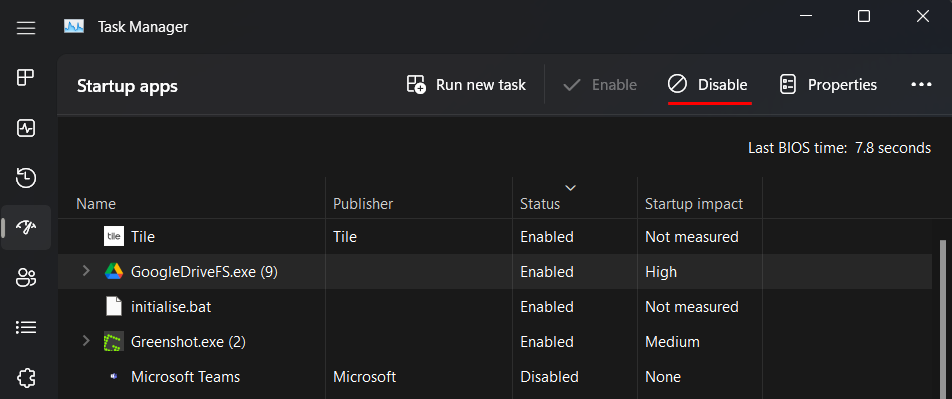Open the App history icon
This screenshot has width=952, height=399.
tap(26, 178)
